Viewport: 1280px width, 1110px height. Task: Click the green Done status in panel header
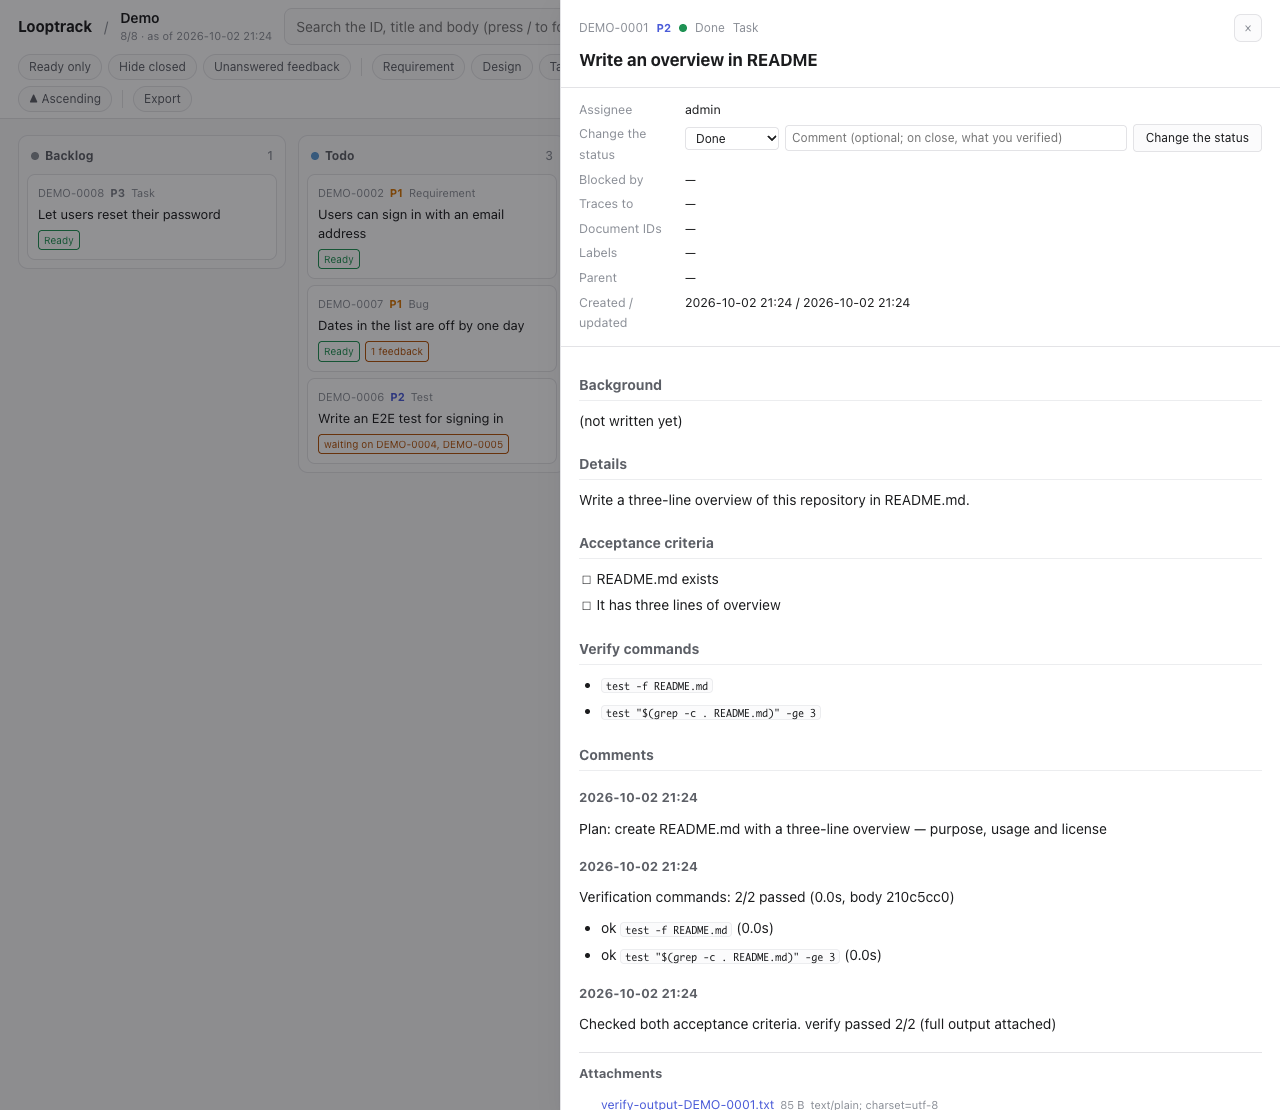click(702, 28)
